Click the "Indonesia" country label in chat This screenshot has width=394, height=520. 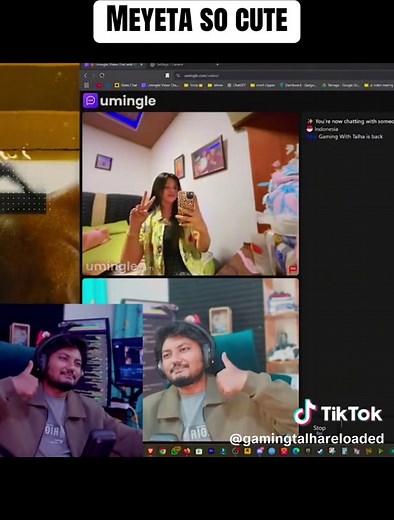(326, 129)
